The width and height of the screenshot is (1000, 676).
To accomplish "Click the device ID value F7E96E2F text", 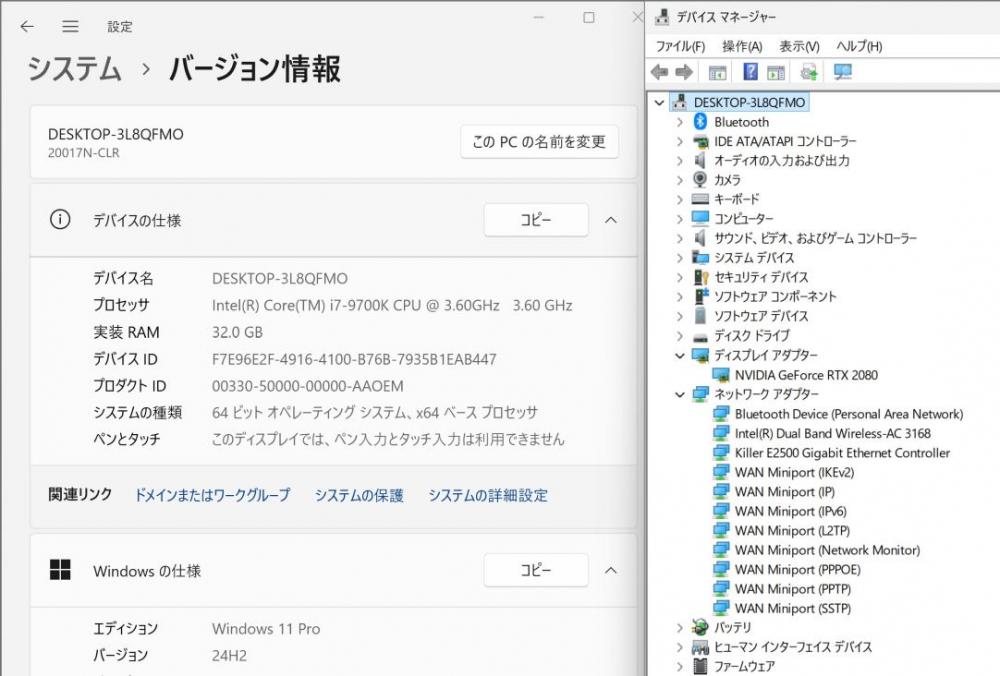I will (x=354, y=359).
